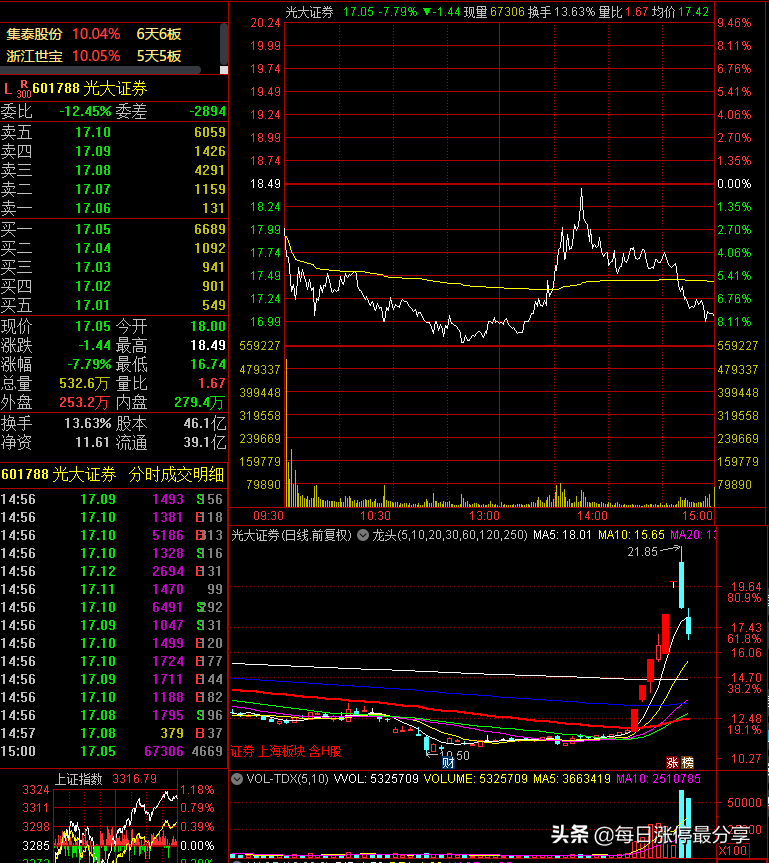Open the VOL-TDX indicator dropdown circle

click(237, 779)
